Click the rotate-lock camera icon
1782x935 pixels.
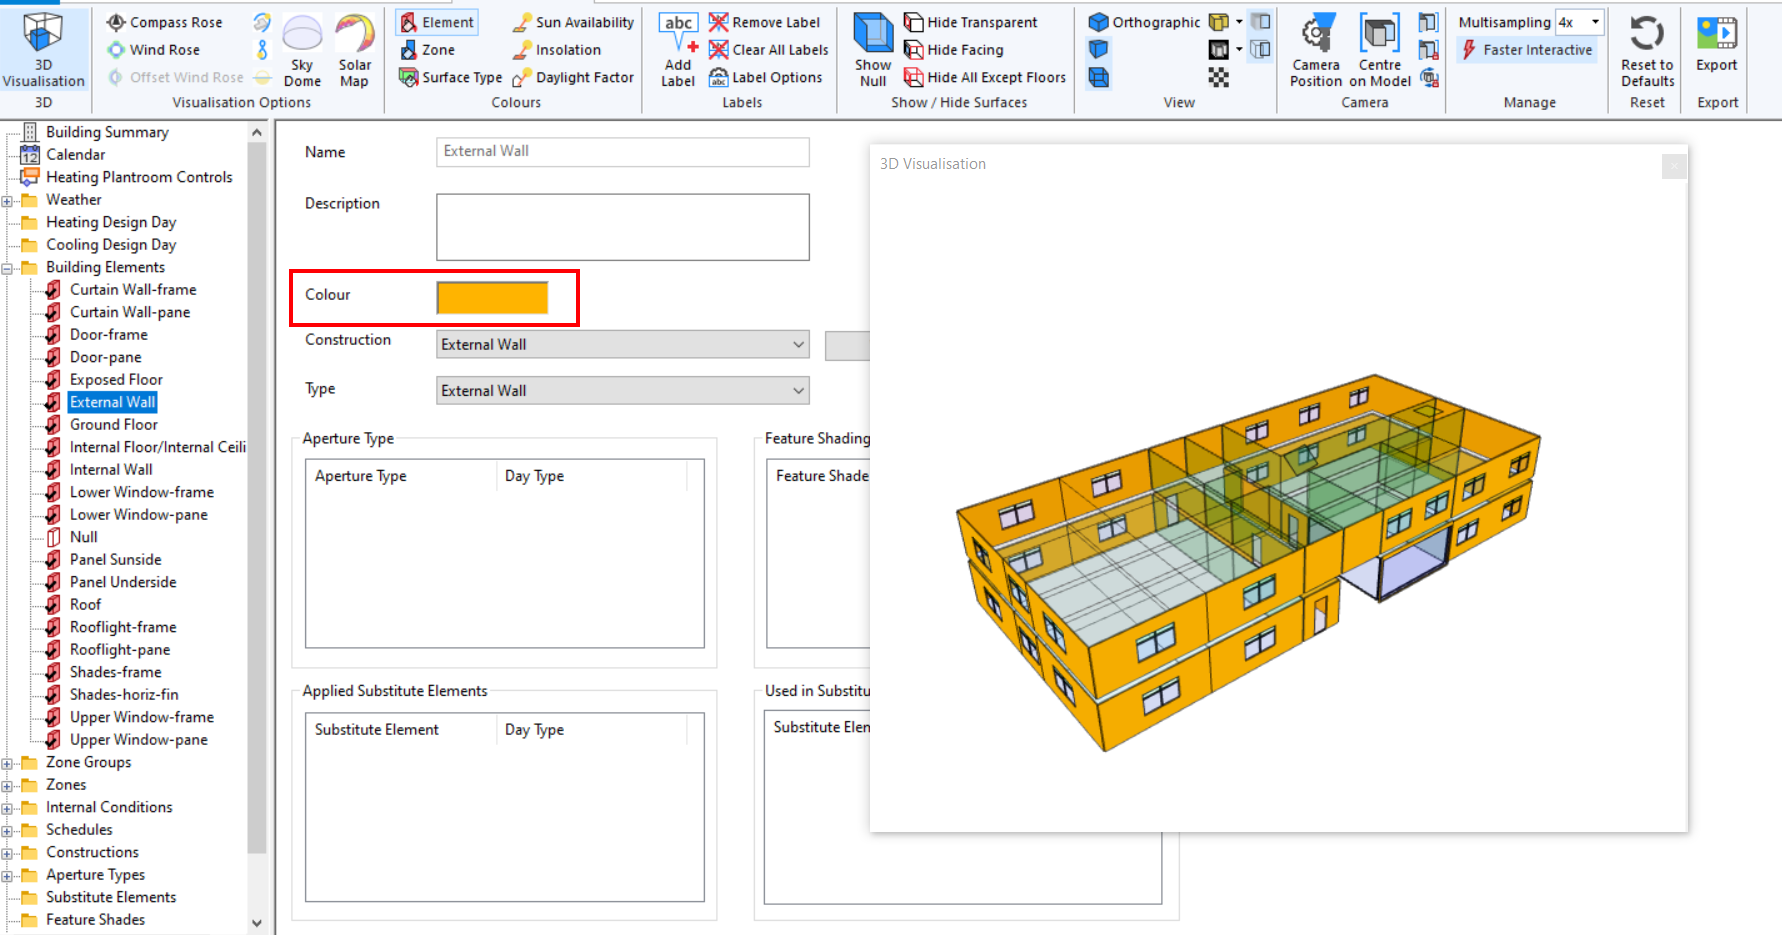coord(1429,77)
